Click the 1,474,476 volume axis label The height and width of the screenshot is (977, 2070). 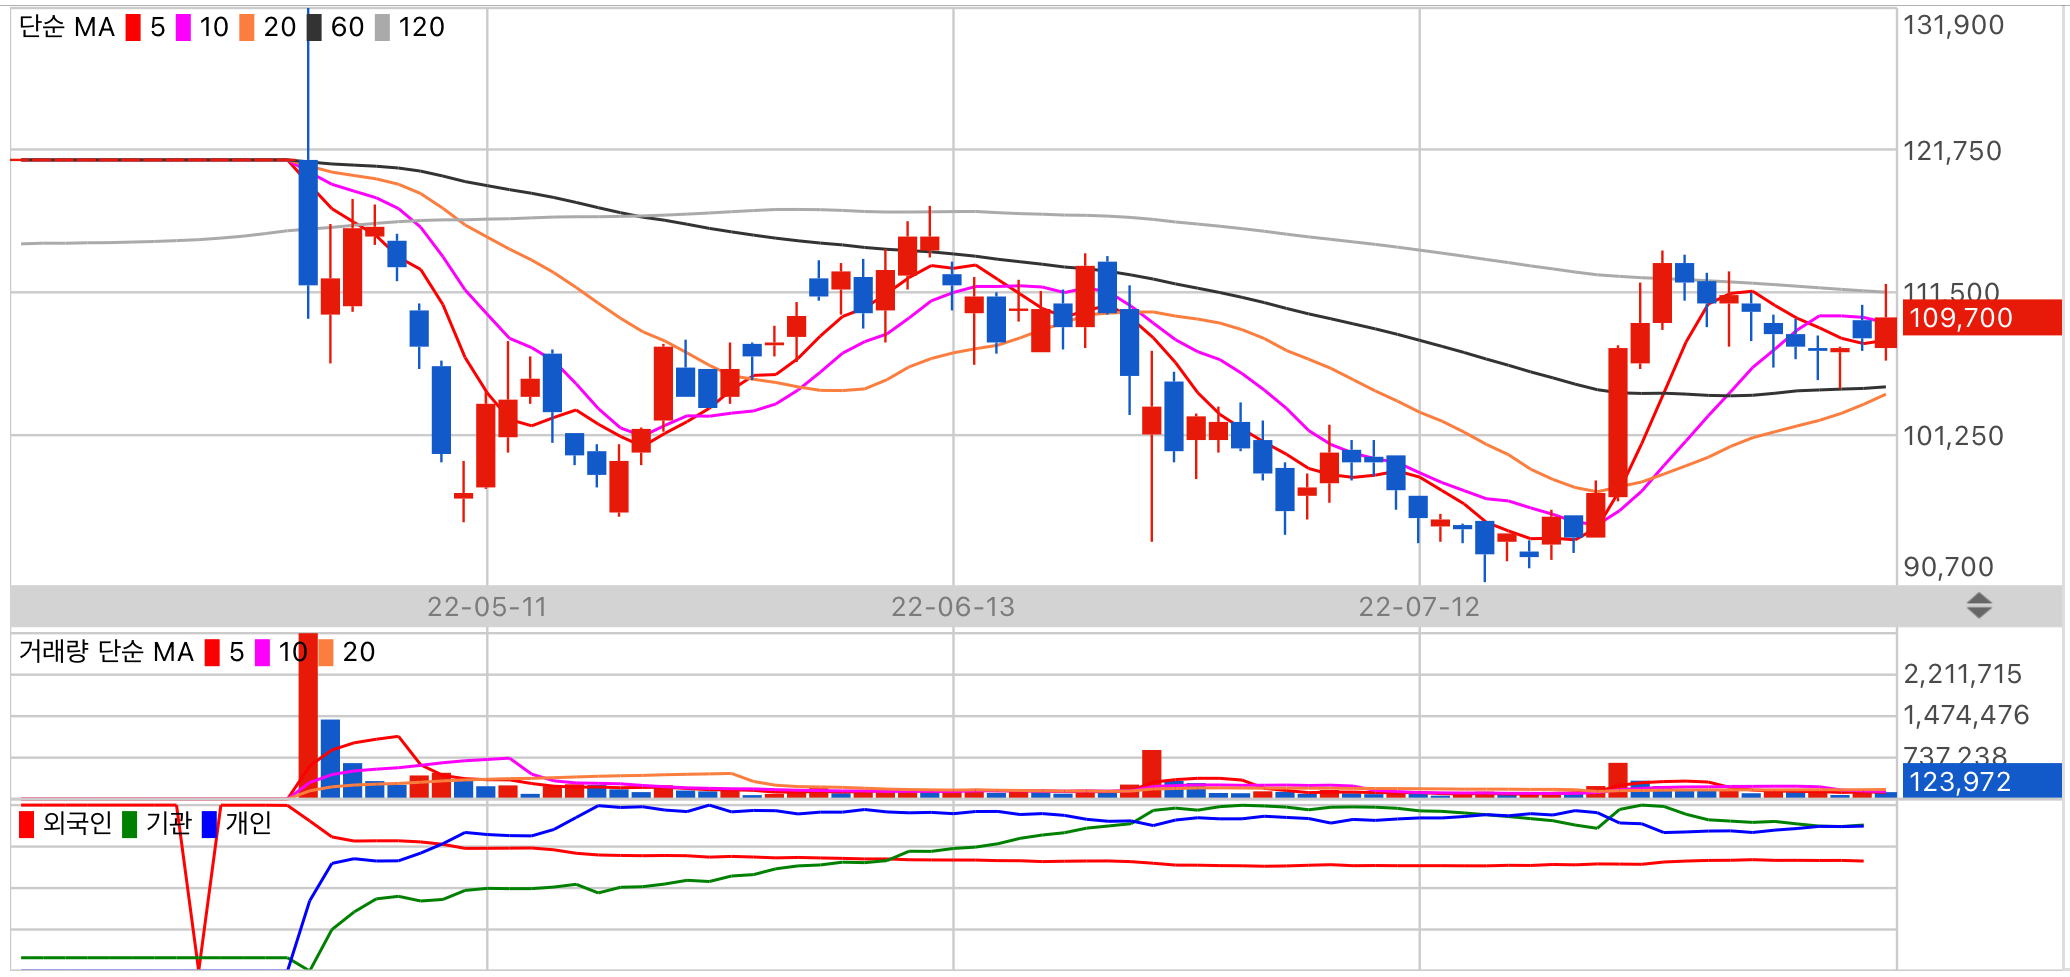pos(1966,715)
